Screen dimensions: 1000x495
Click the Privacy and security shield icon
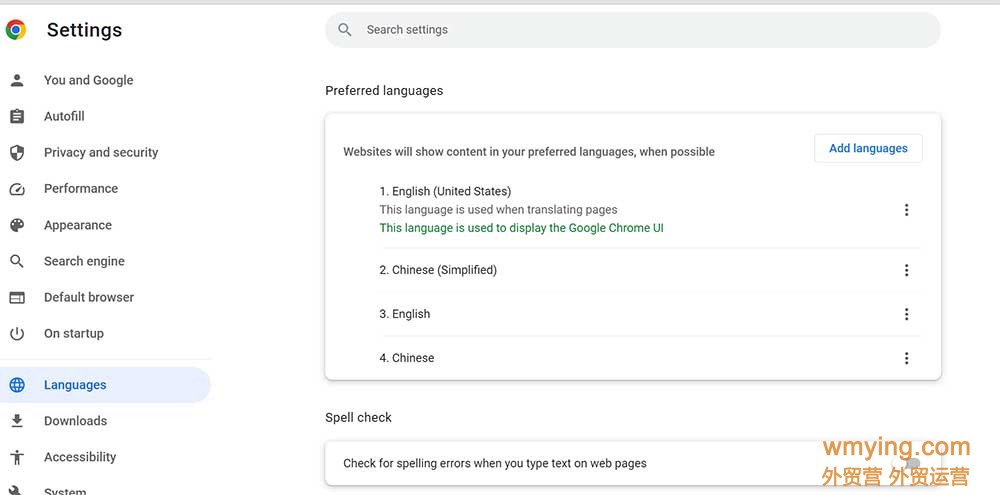17,152
